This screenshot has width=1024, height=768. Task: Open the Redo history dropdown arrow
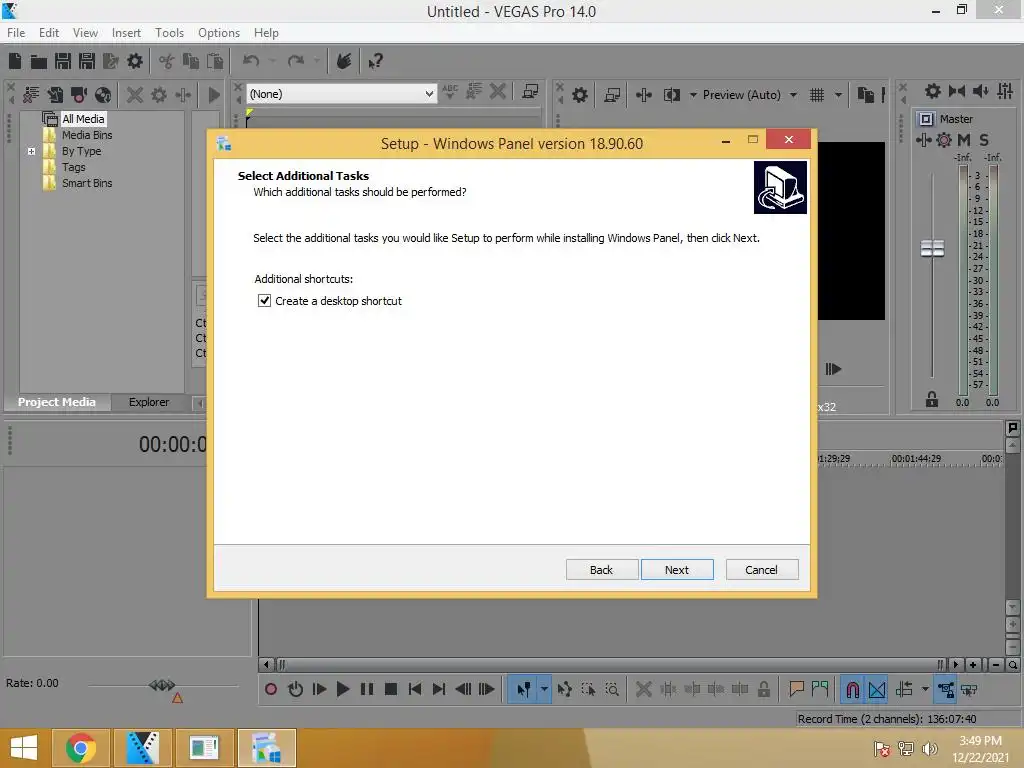(317, 61)
